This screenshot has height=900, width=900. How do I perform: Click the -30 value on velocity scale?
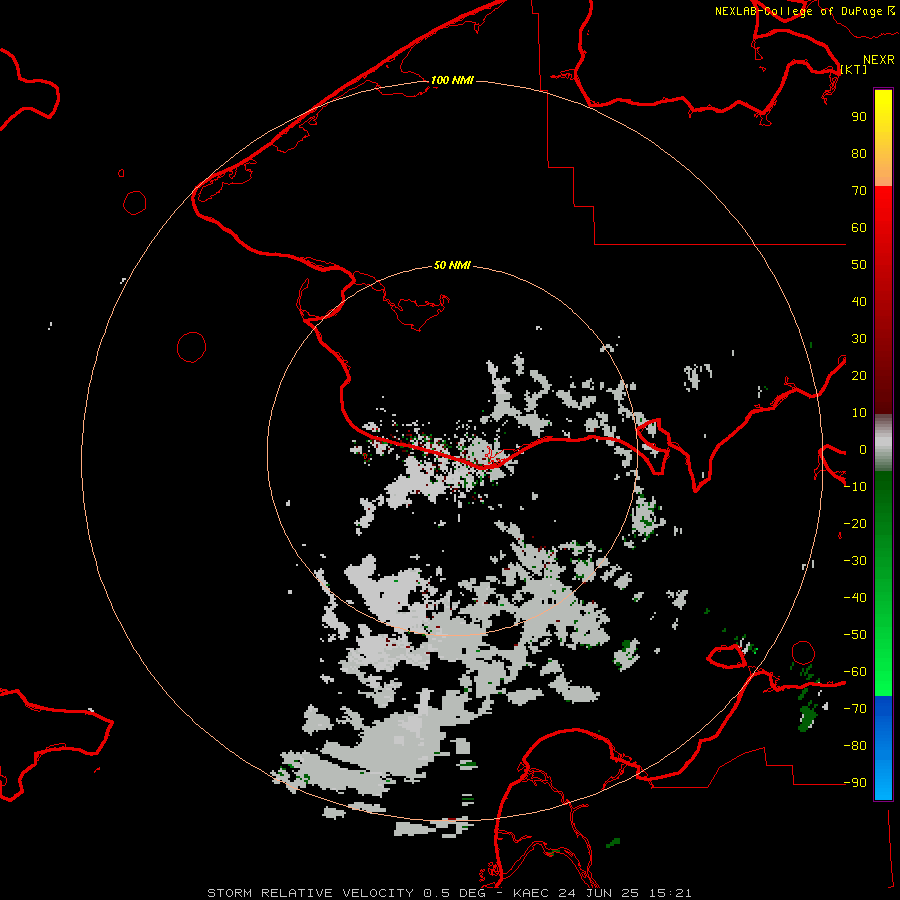[855, 561]
